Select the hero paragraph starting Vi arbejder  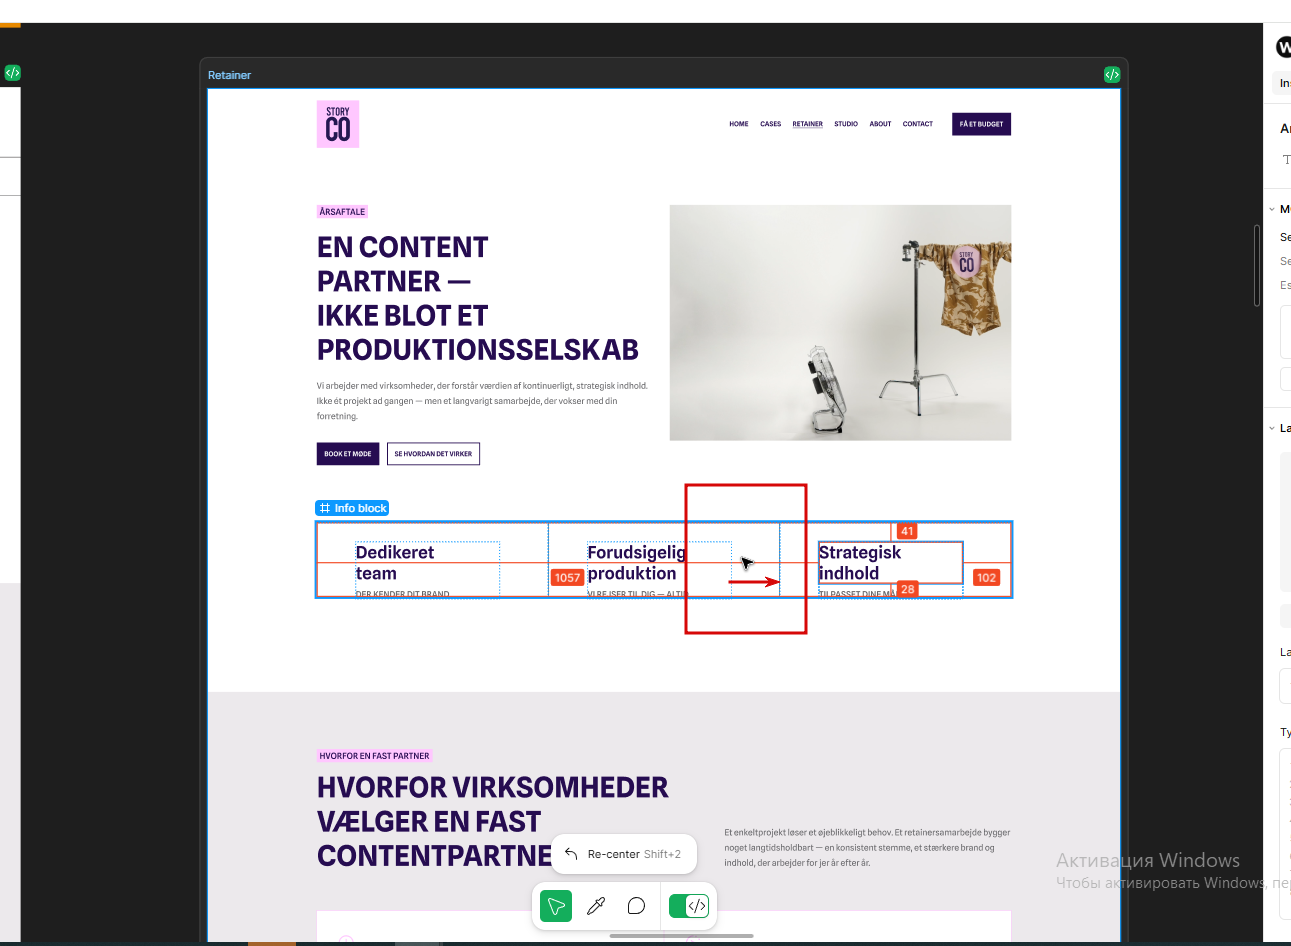pos(482,401)
